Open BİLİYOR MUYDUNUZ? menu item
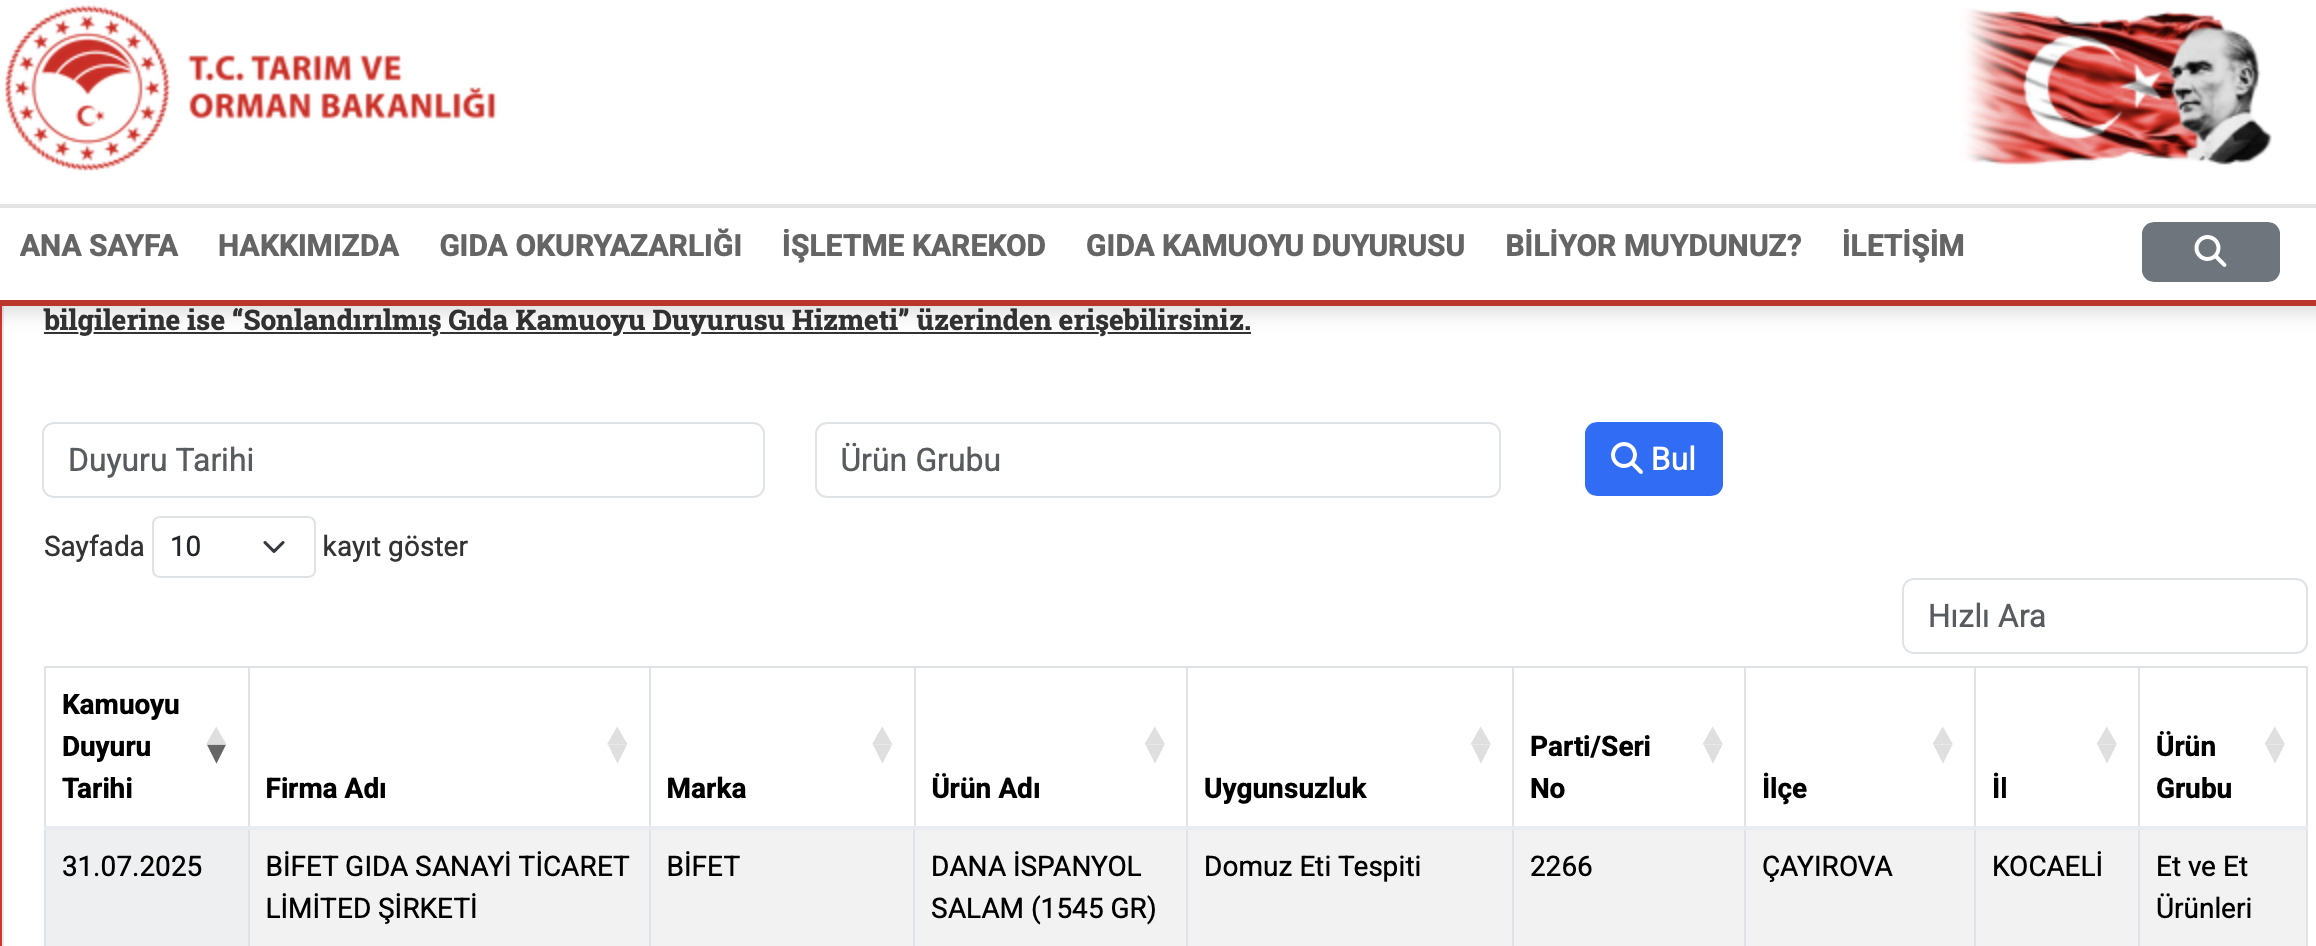 click(1653, 246)
